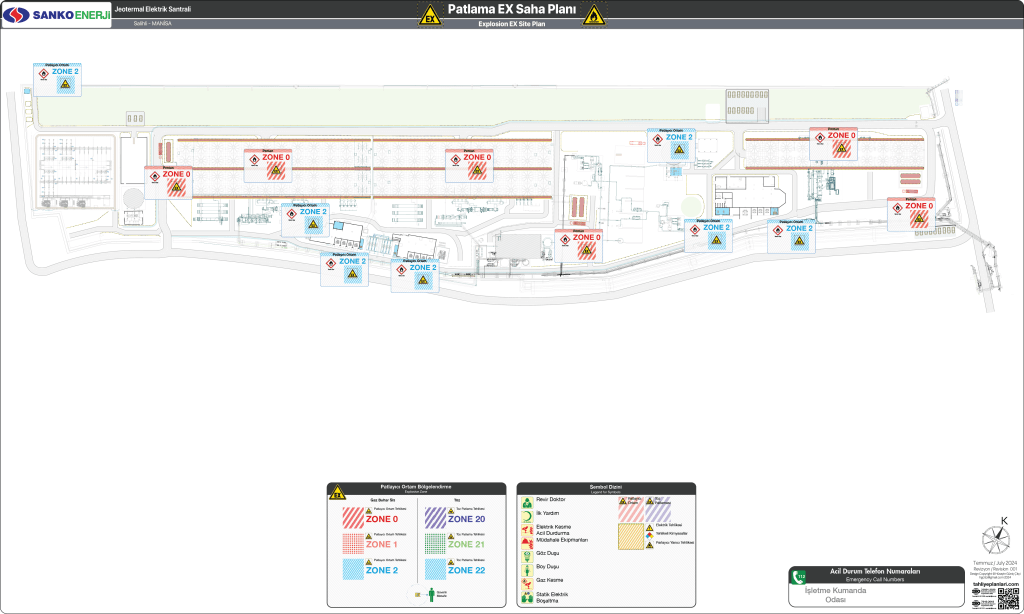
Task: Click the far-right ZONE 0 map marker
Action: pyautogui.click(x=911, y=214)
